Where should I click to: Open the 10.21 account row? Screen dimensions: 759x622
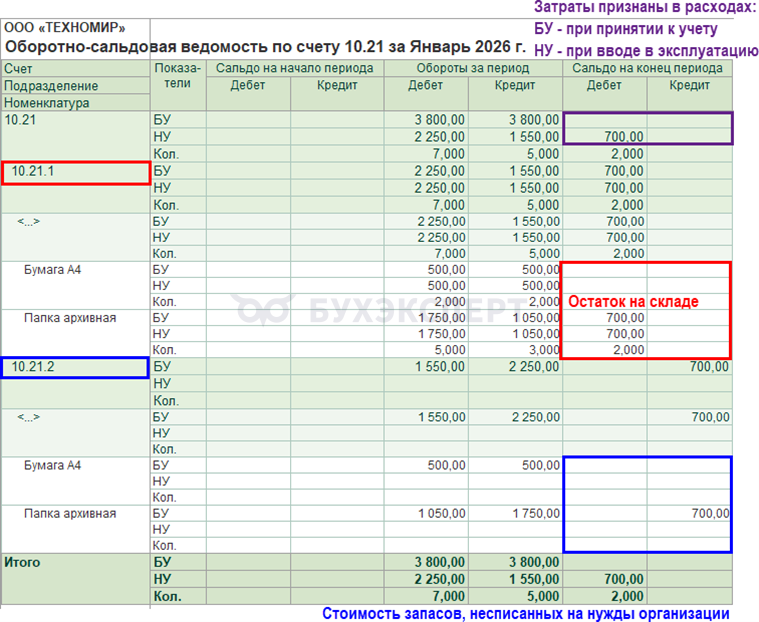(x=20, y=120)
